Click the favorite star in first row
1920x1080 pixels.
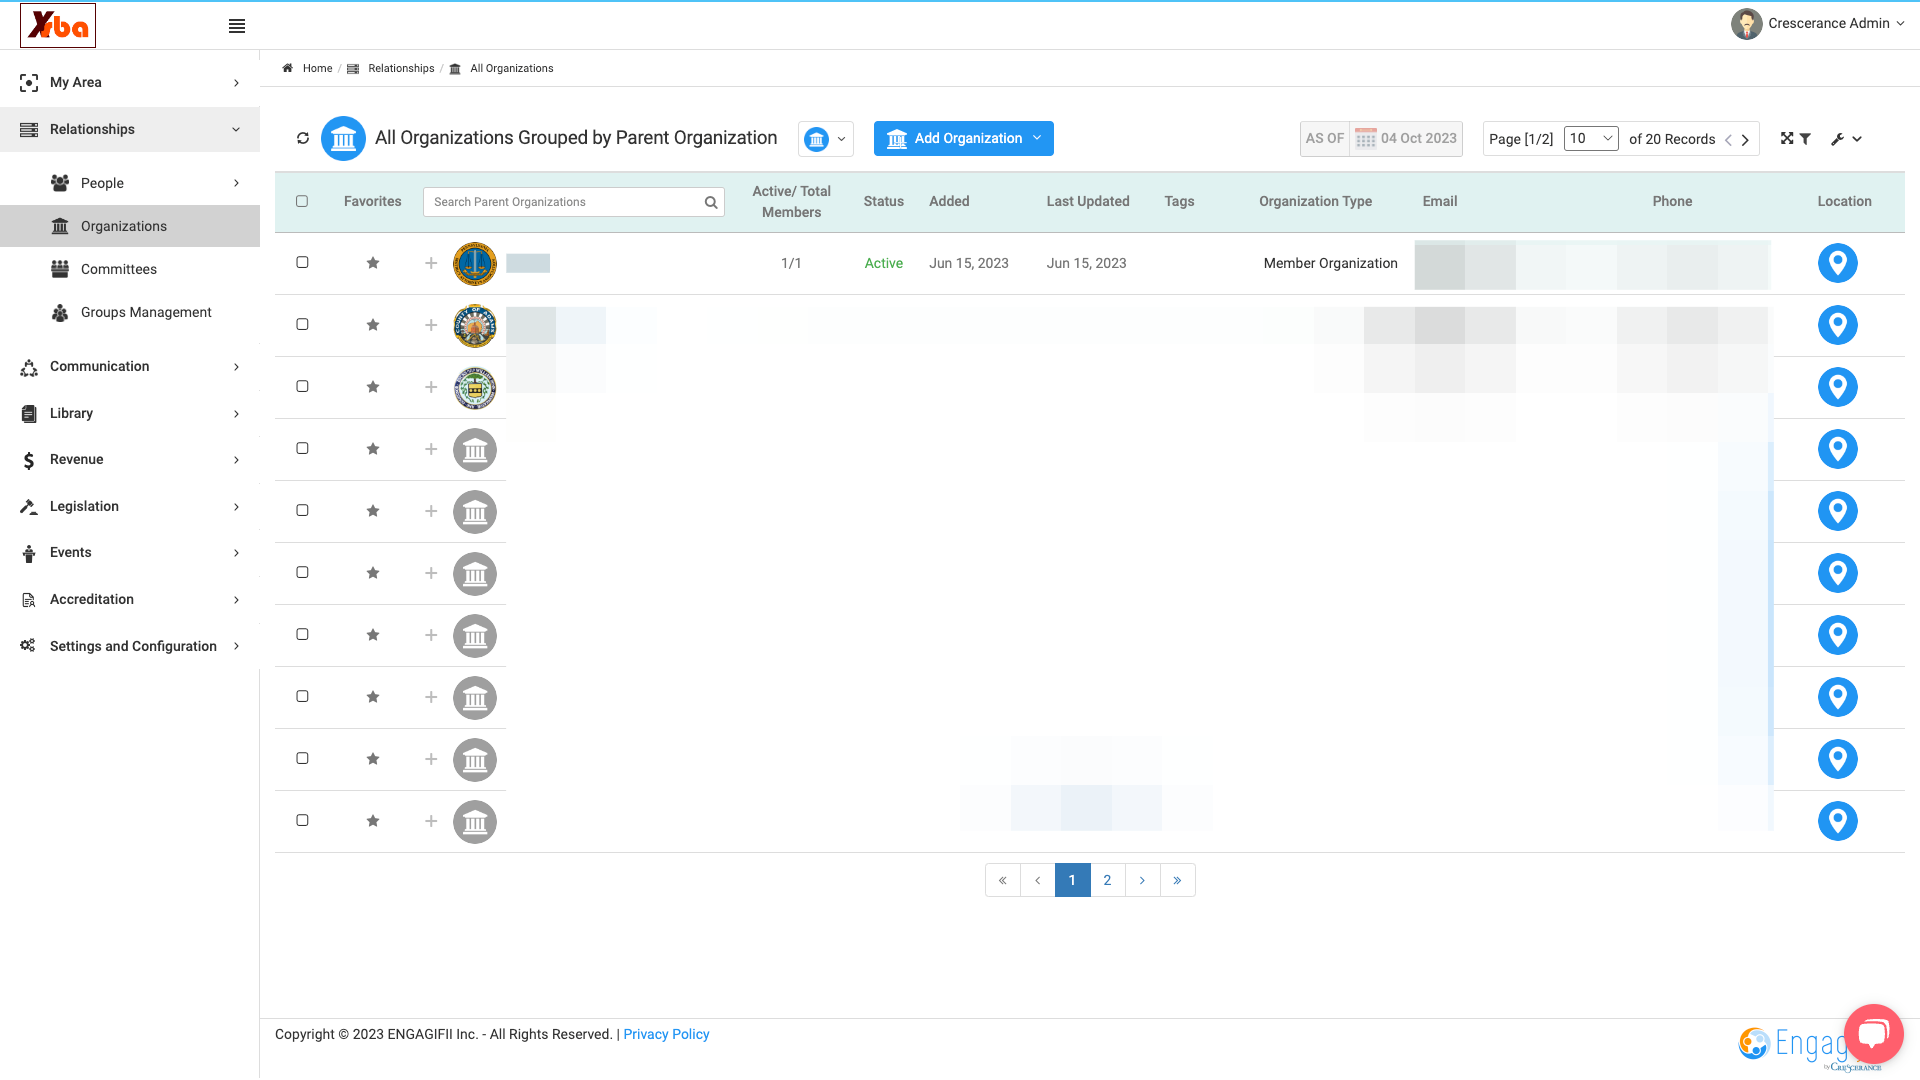pyautogui.click(x=373, y=263)
